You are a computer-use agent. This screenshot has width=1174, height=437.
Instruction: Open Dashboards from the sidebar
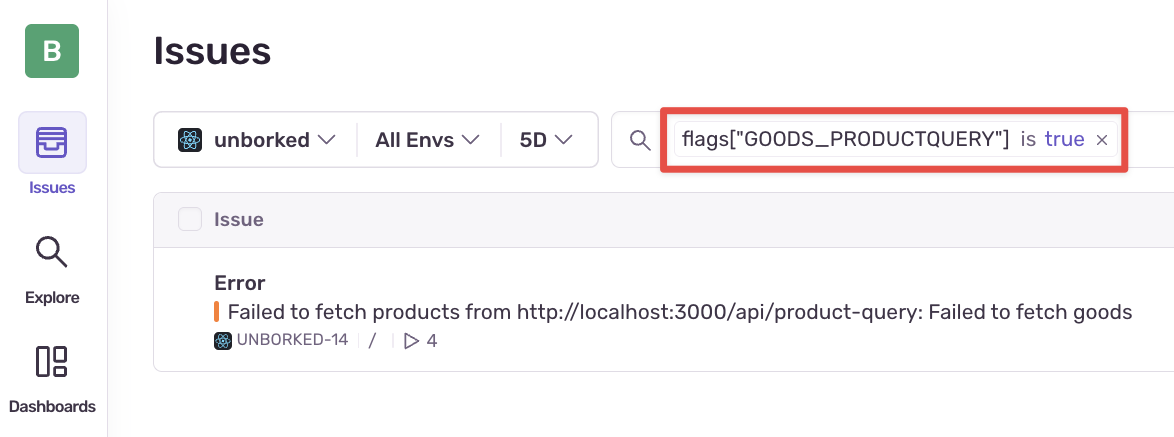tap(52, 377)
